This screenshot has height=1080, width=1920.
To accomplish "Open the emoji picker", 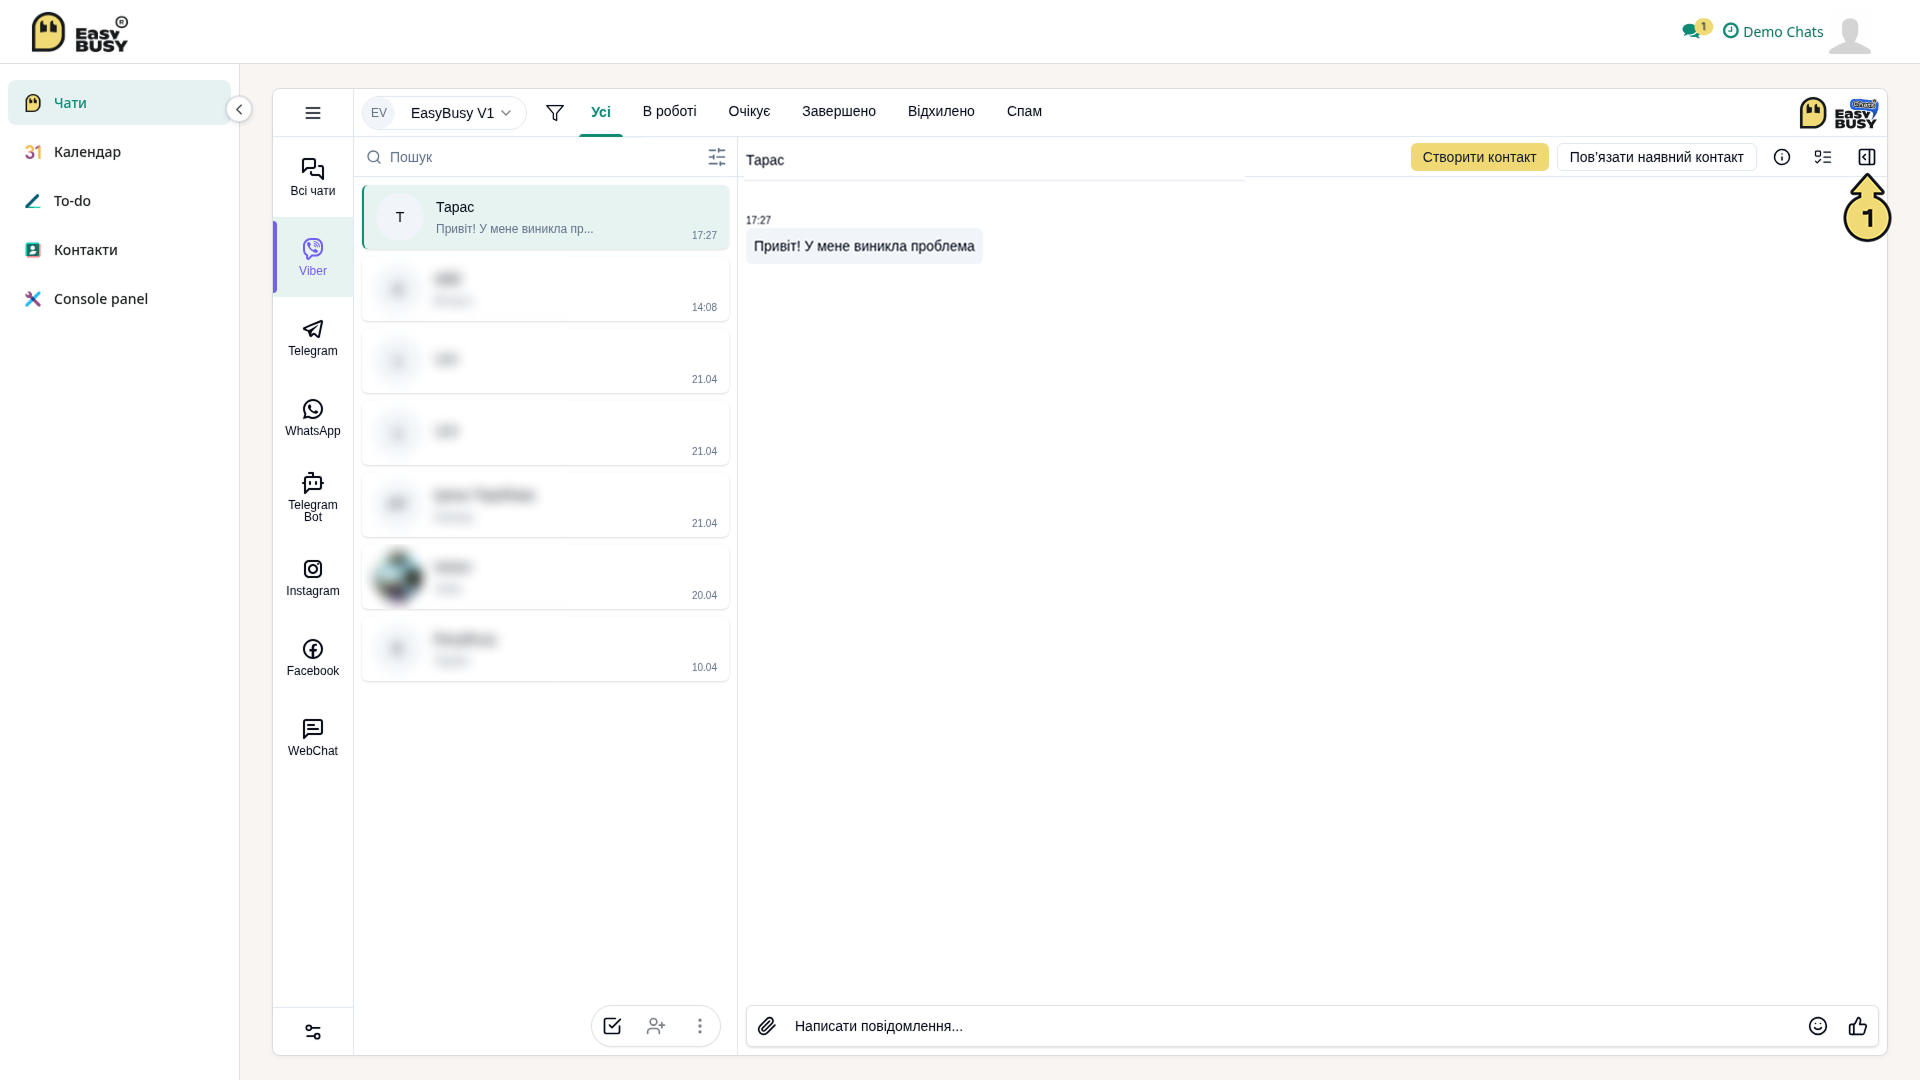I will (x=1818, y=1026).
